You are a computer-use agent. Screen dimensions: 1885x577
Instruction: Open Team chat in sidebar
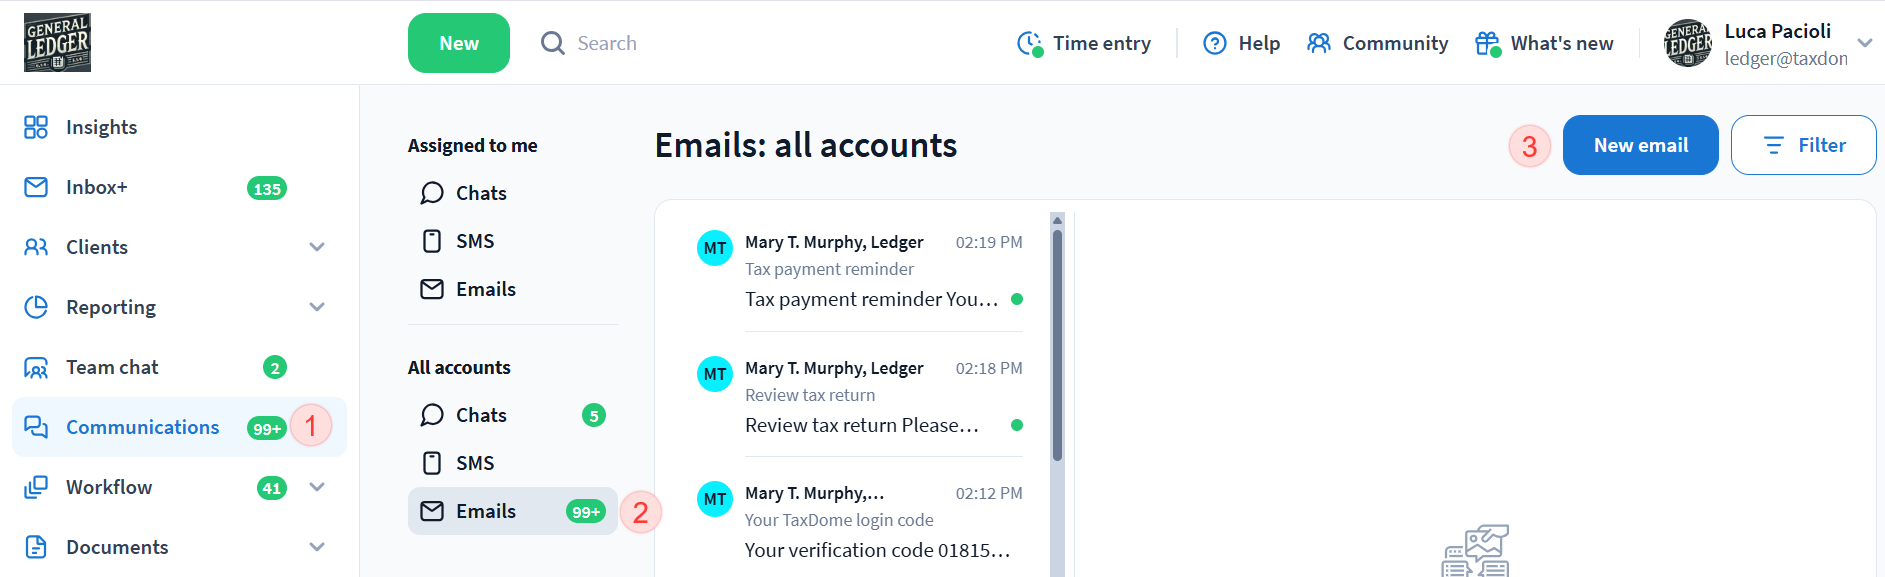point(112,367)
